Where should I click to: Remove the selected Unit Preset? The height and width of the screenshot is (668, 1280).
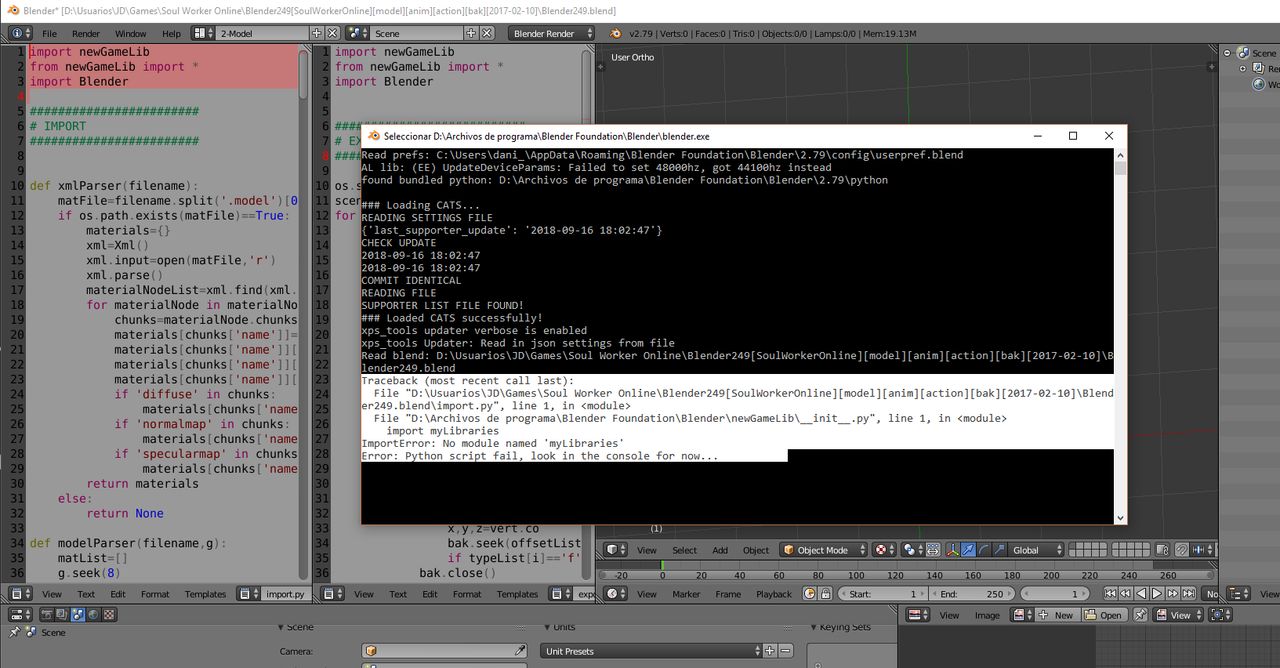[x=785, y=651]
